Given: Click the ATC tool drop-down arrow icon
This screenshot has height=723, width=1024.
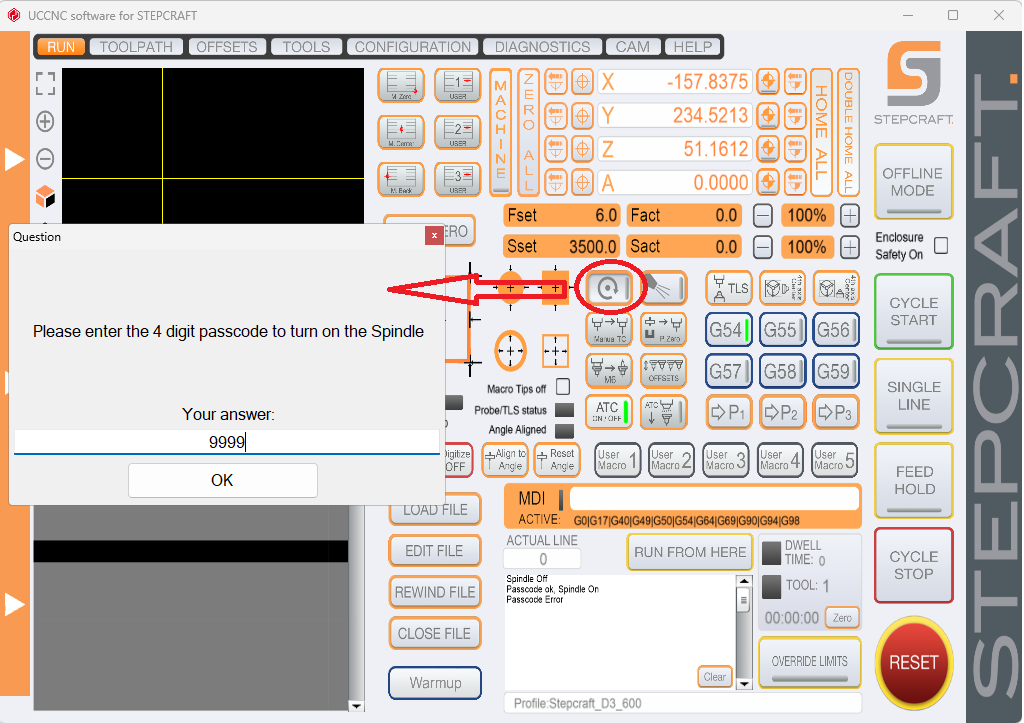Looking at the screenshot, I should point(664,412).
